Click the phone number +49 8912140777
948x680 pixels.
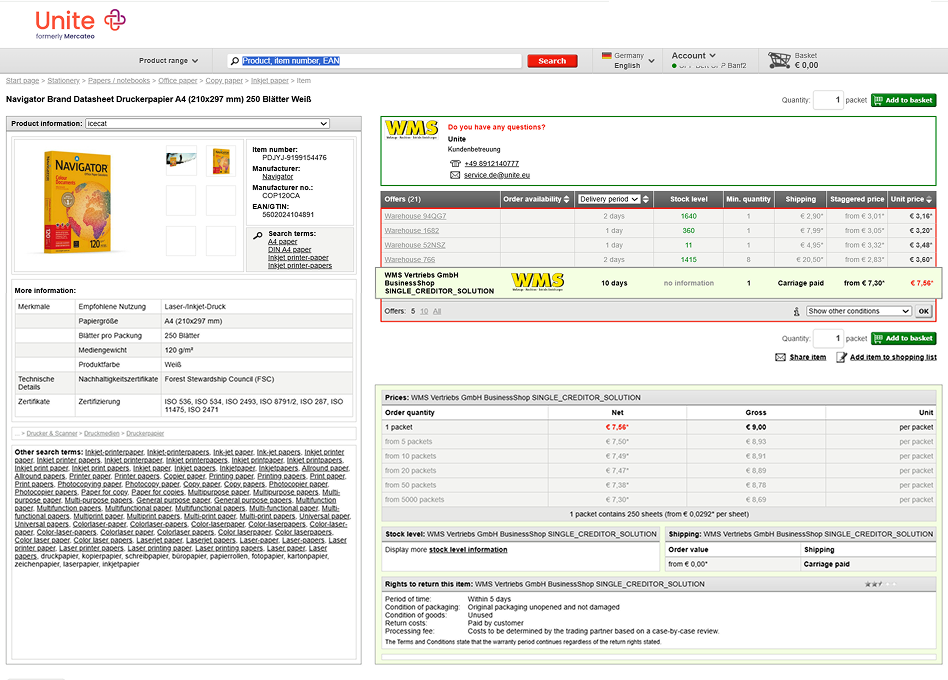tap(492, 164)
